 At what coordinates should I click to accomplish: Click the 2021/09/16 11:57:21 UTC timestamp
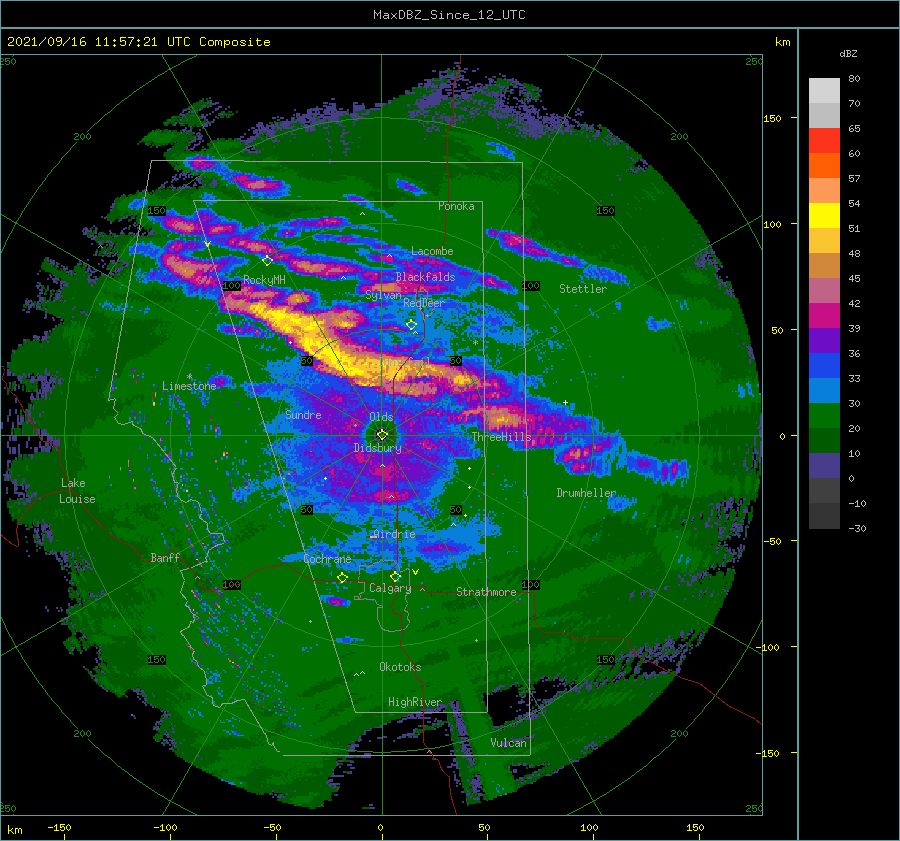point(138,42)
